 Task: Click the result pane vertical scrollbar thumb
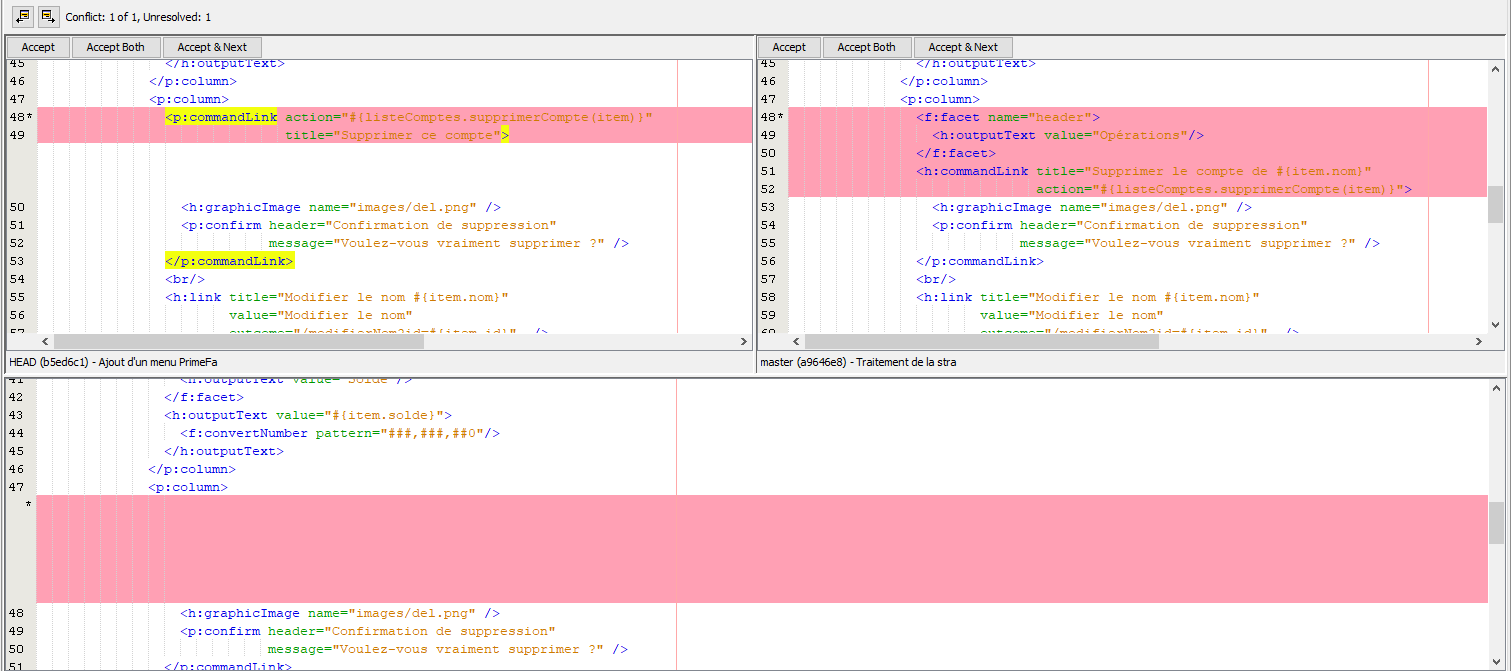point(1495,521)
